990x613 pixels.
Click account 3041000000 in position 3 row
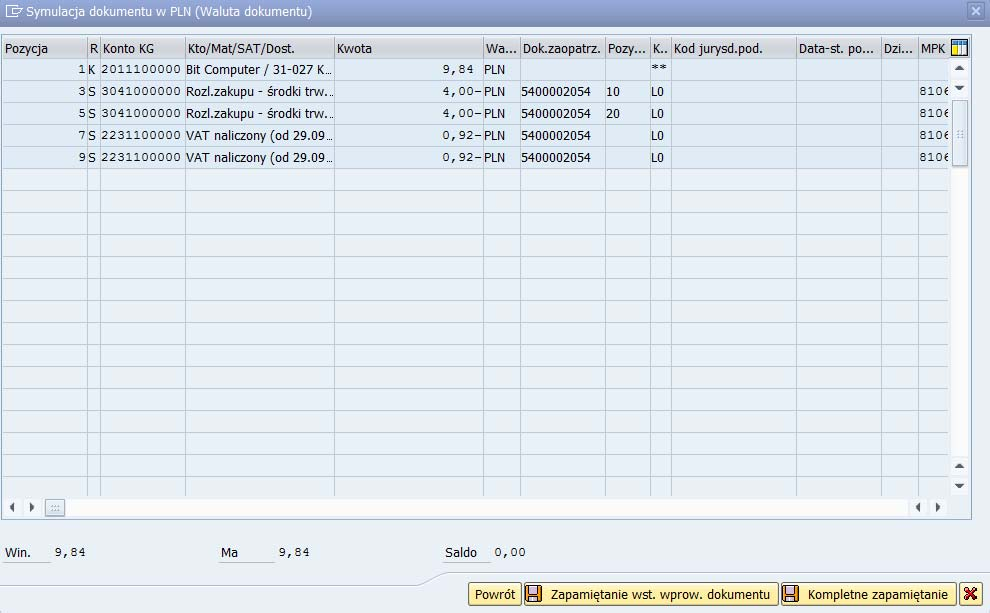[x=142, y=92]
